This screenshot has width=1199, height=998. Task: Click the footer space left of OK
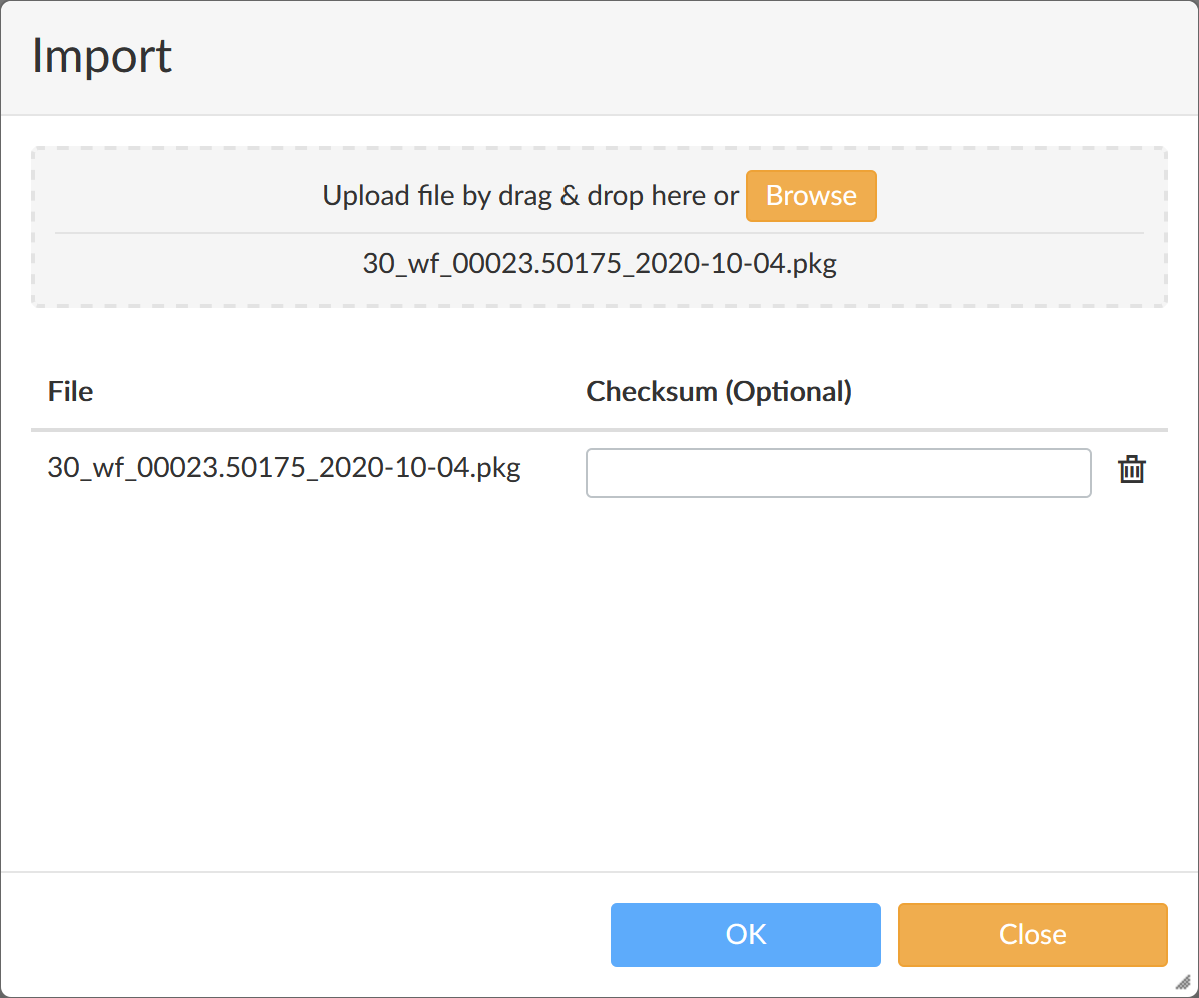(x=300, y=935)
